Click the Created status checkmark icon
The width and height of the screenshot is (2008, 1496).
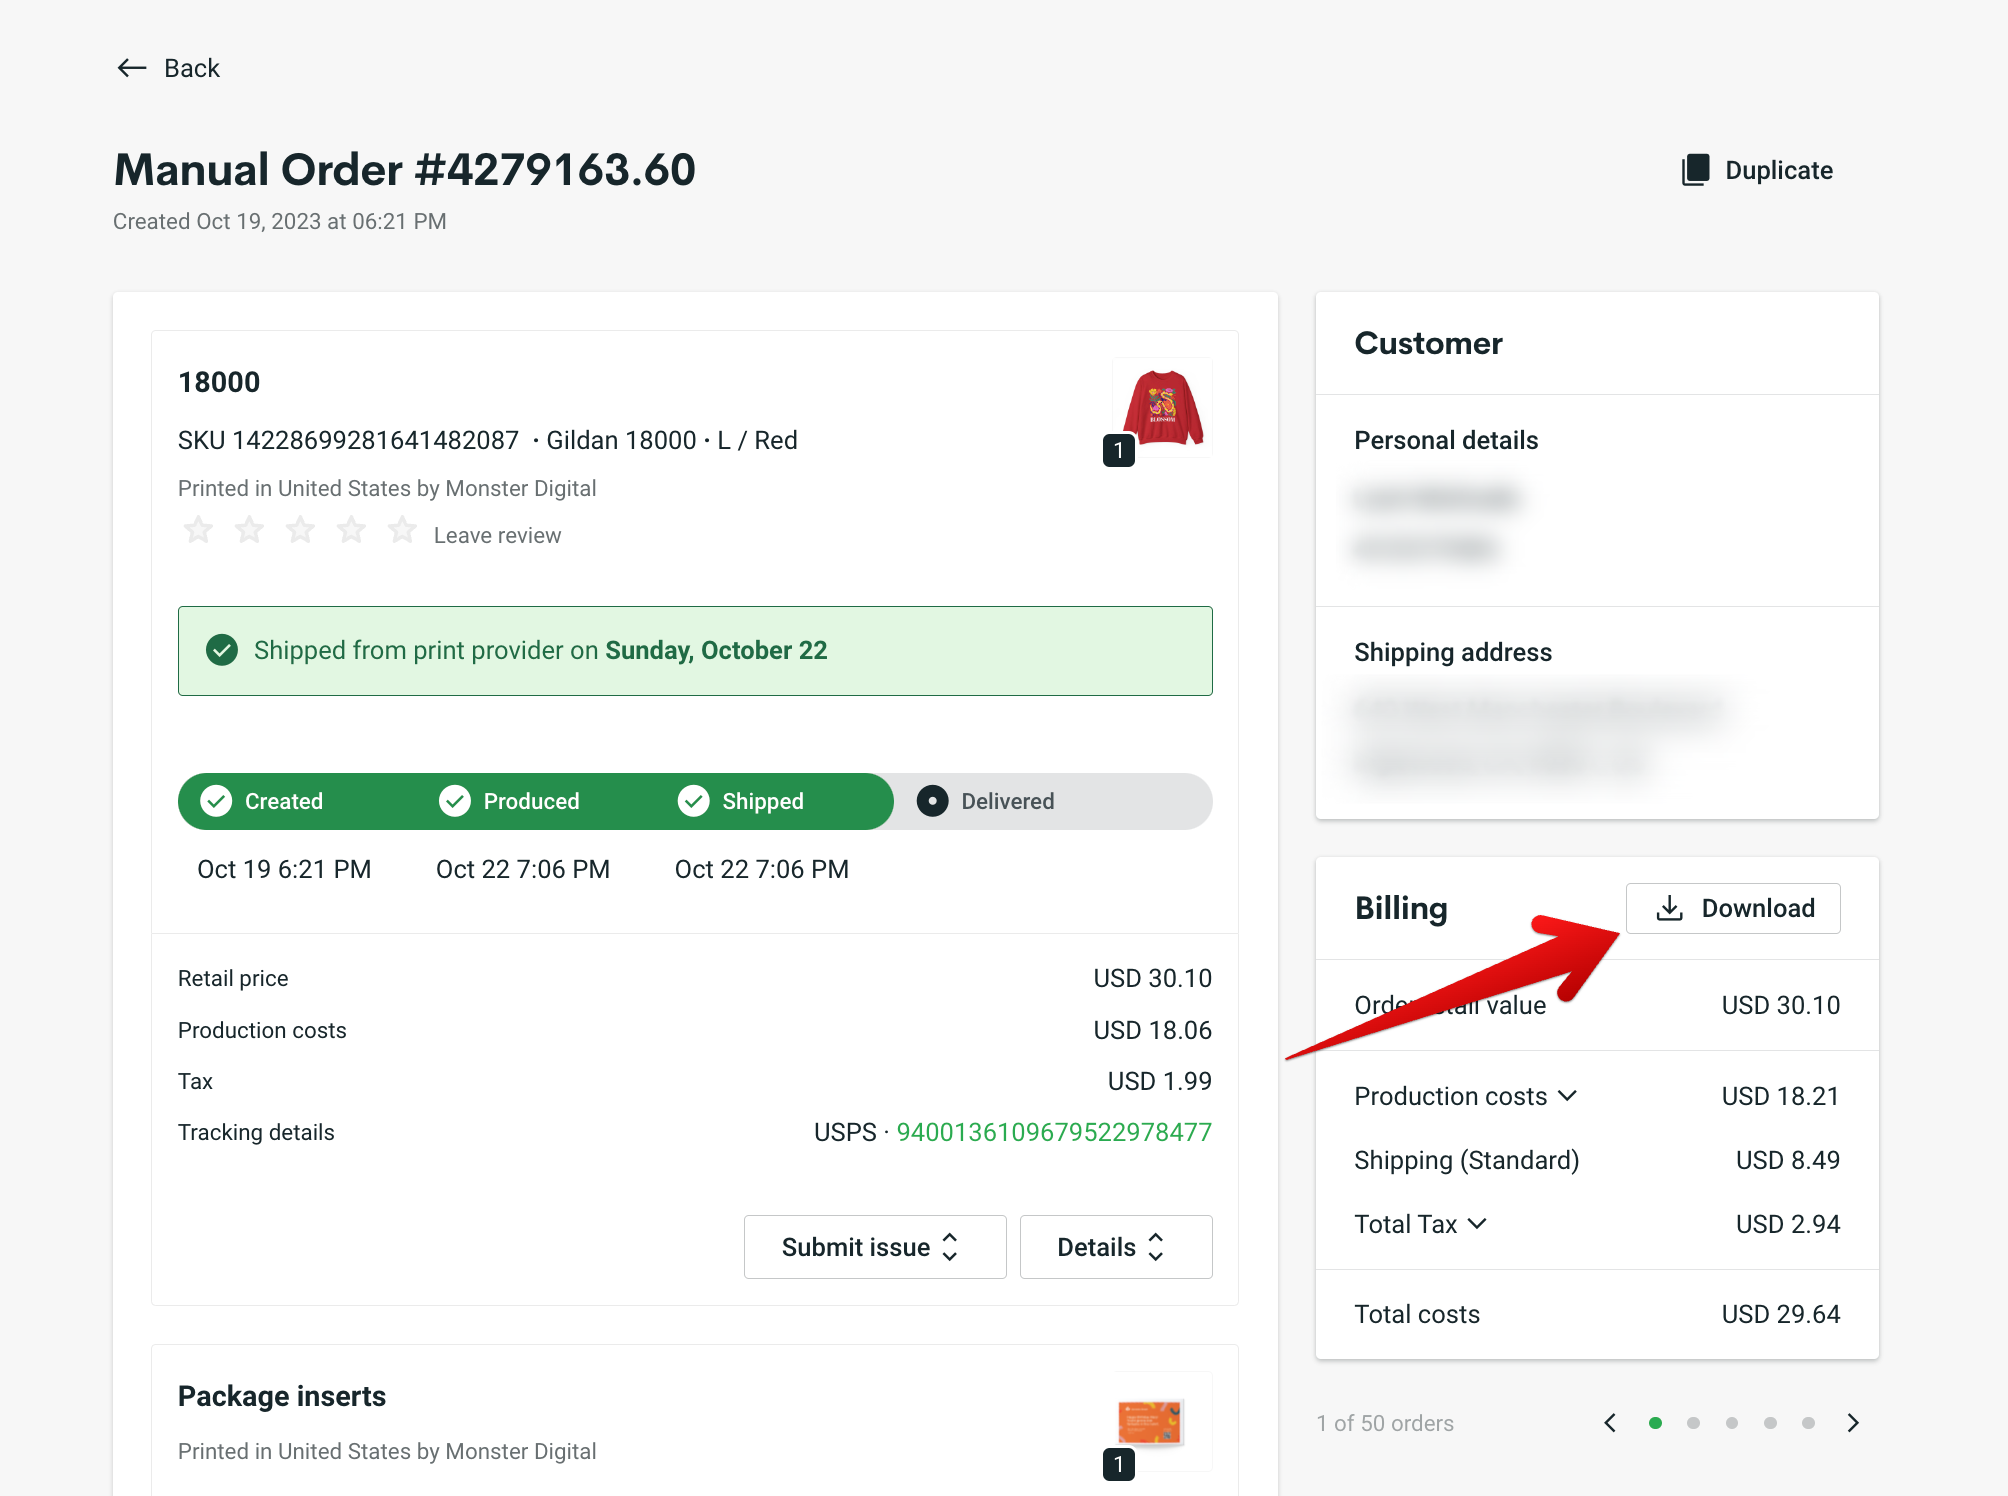click(x=215, y=800)
